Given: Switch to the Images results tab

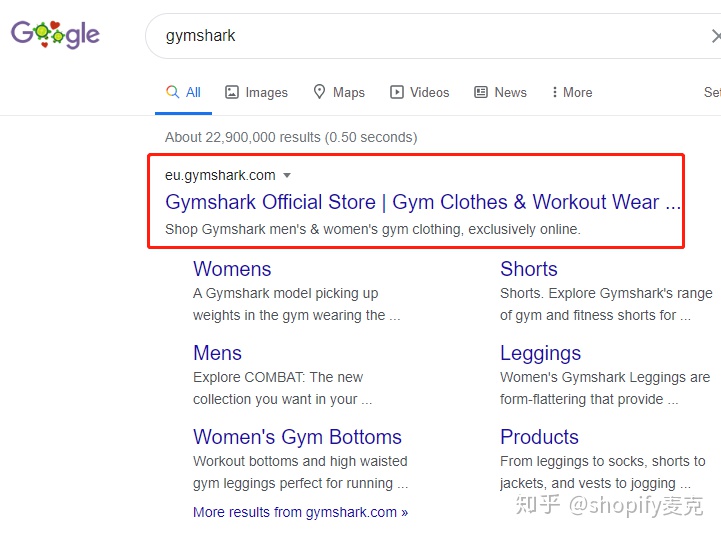Looking at the screenshot, I should tap(266, 92).
